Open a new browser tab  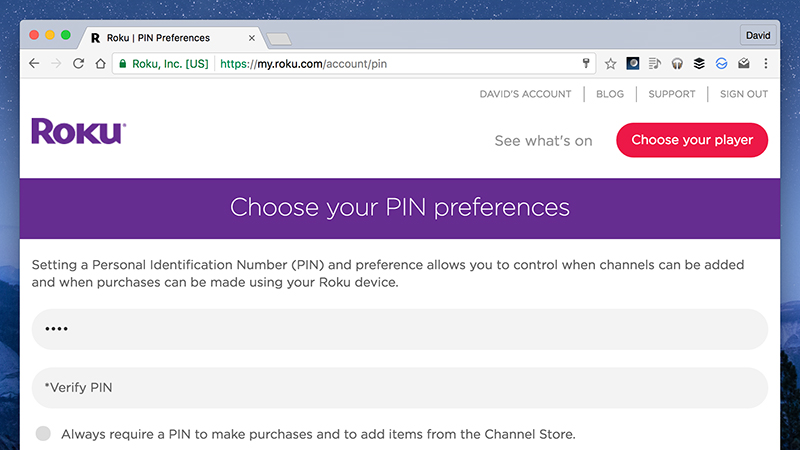[x=279, y=39]
